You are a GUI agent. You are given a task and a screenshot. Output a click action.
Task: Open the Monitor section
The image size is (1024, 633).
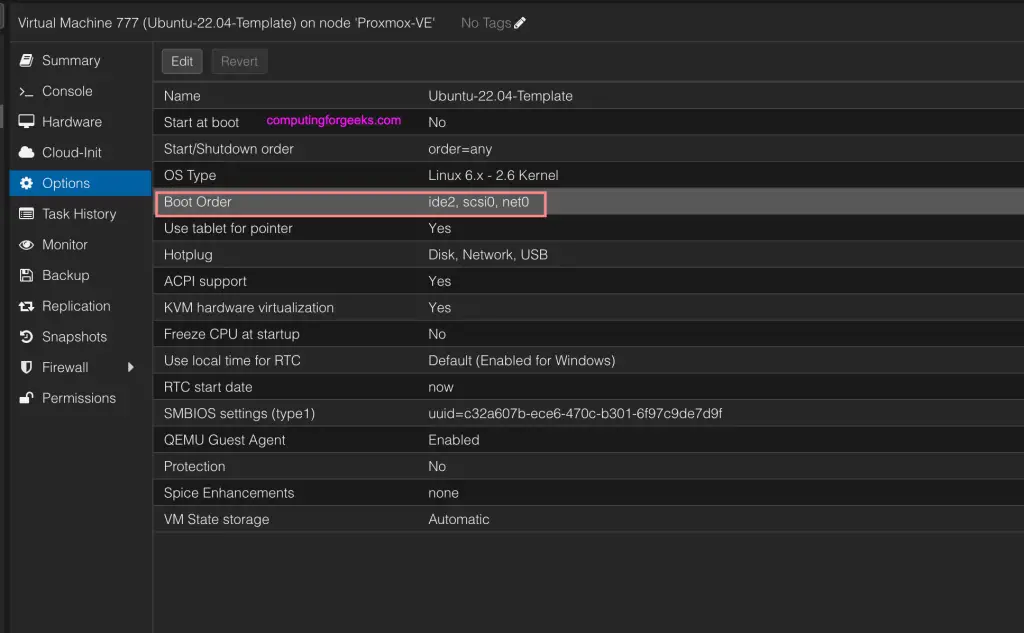[80, 245]
